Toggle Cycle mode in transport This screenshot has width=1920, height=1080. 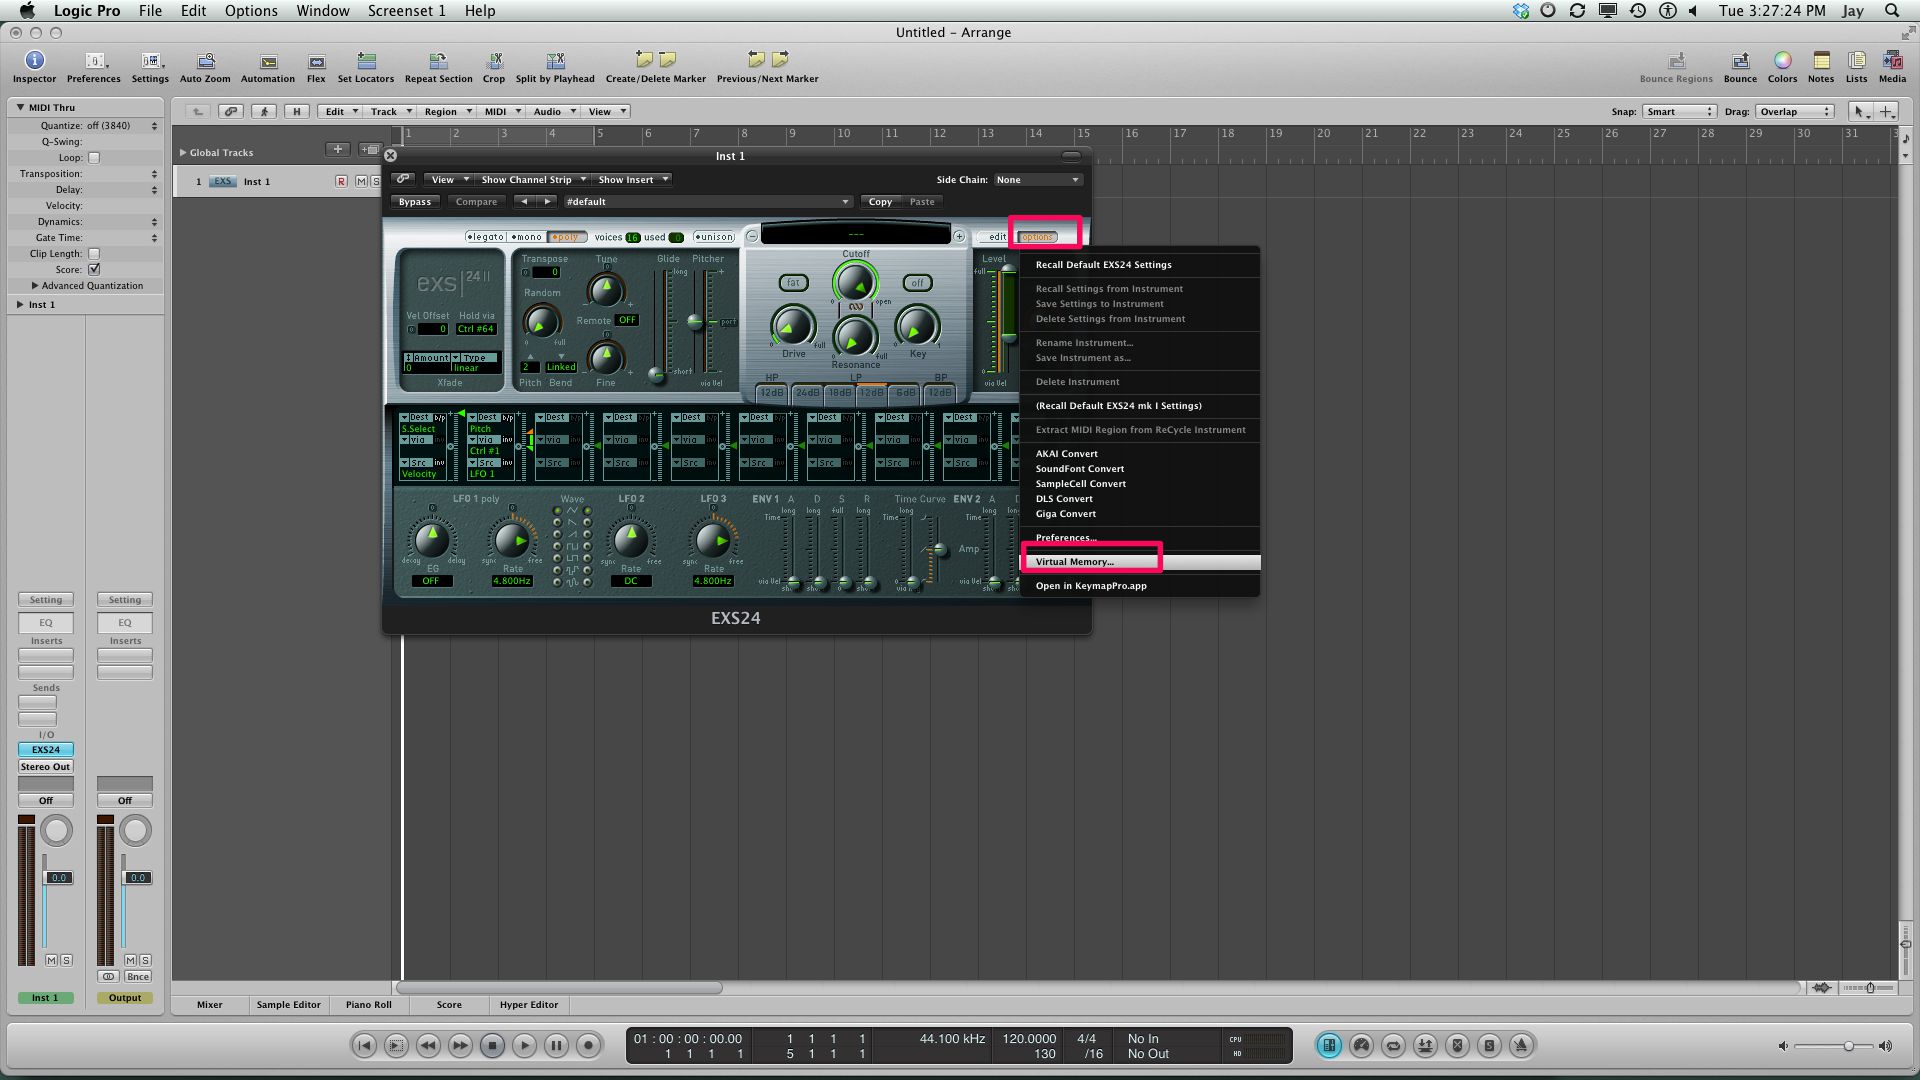tap(1393, 1045)
